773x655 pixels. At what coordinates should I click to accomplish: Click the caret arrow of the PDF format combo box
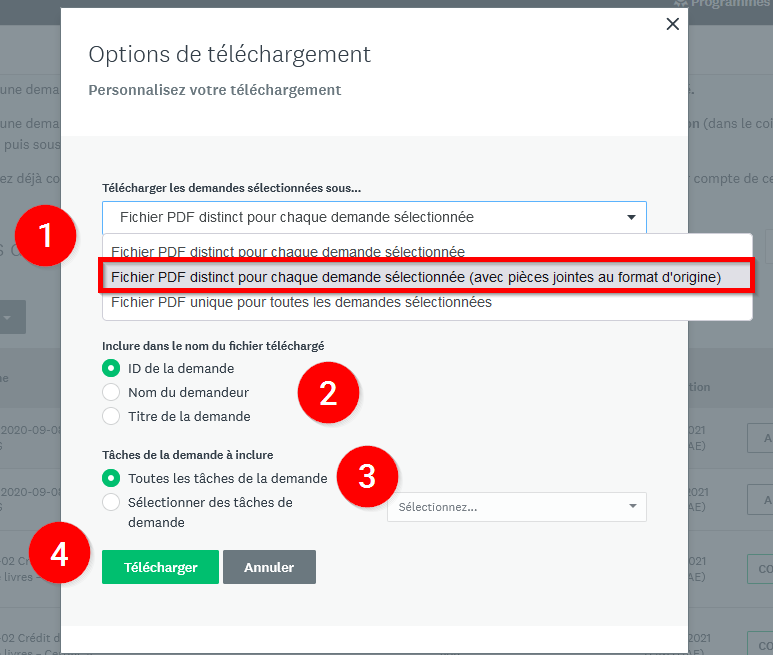(x=631, y=217)
